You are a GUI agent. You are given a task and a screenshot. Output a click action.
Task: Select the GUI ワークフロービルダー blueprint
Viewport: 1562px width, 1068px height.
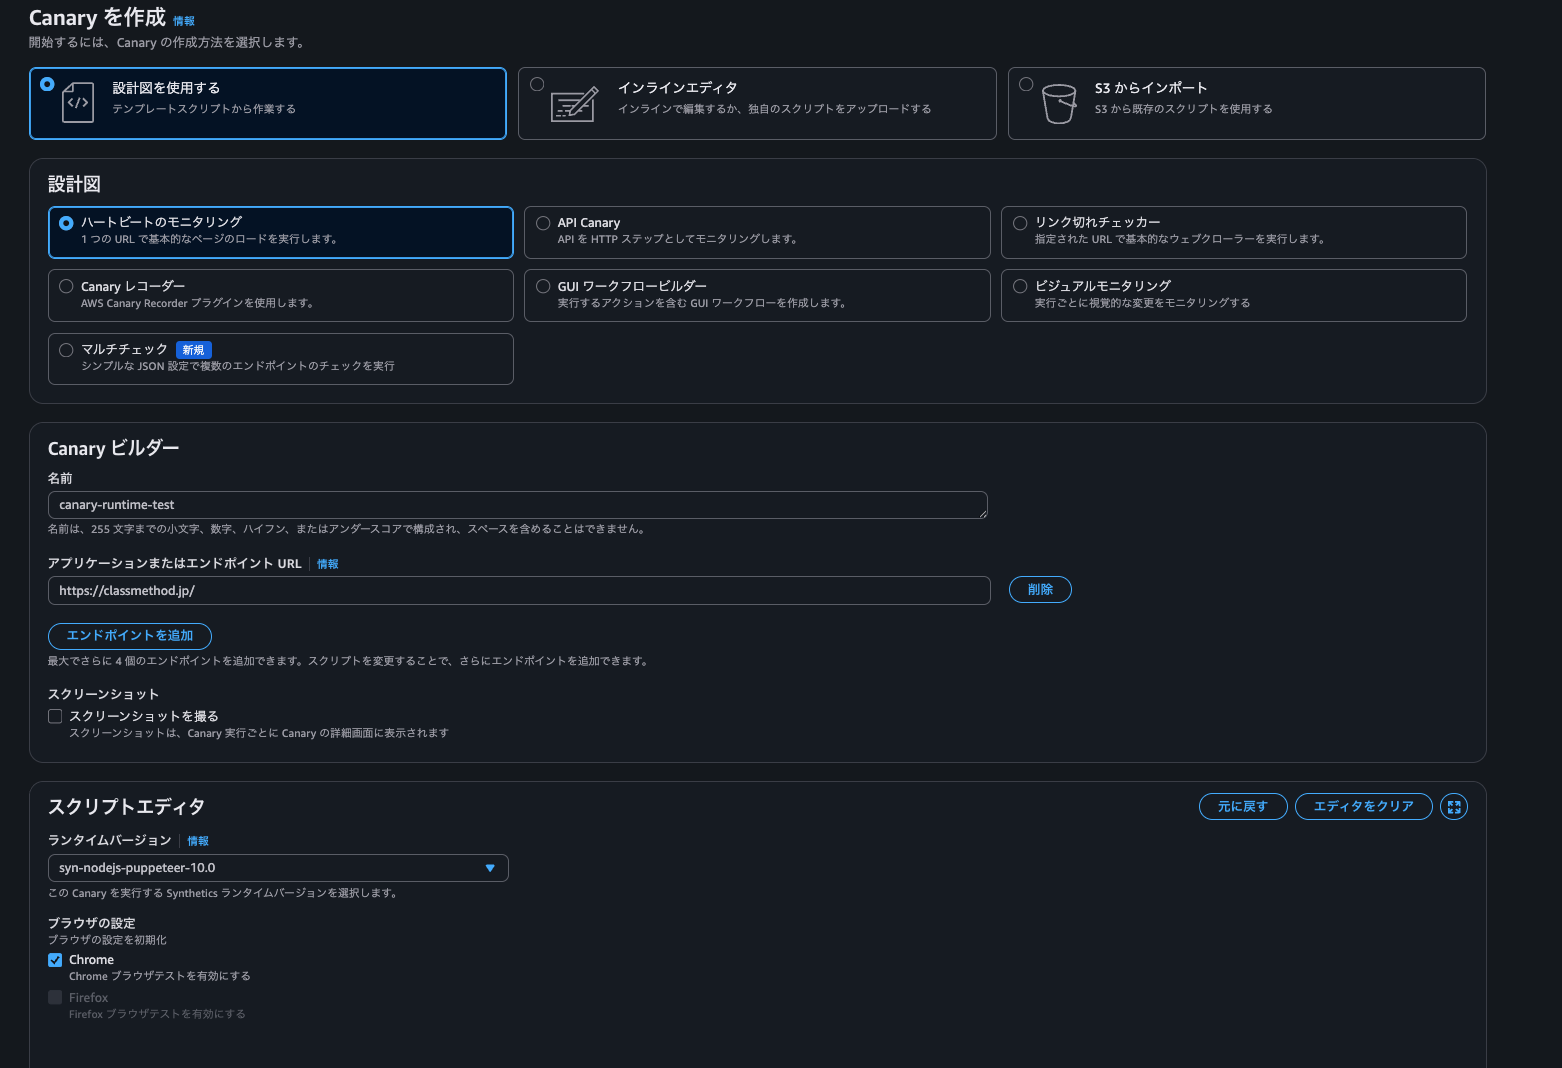(x=543, y=286)
